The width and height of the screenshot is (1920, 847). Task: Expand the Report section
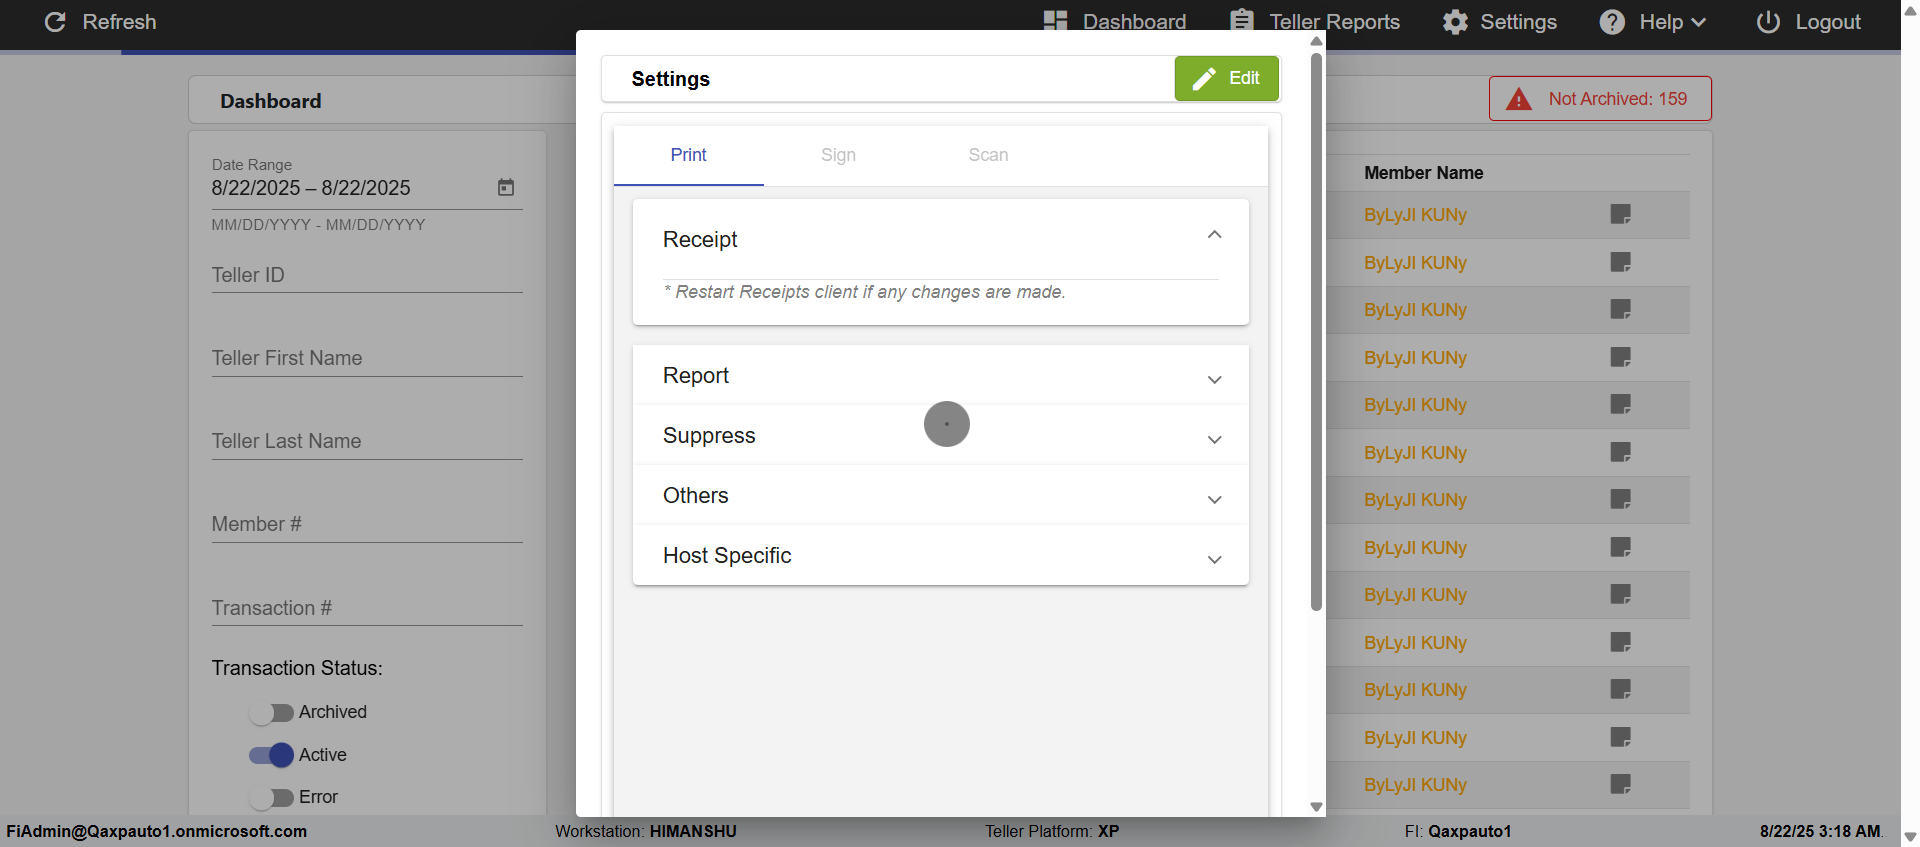(x=1214, y=379)
